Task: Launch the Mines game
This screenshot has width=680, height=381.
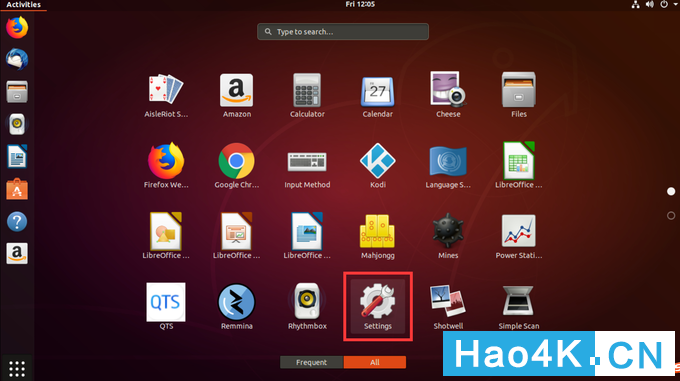Action: point(448,237)
